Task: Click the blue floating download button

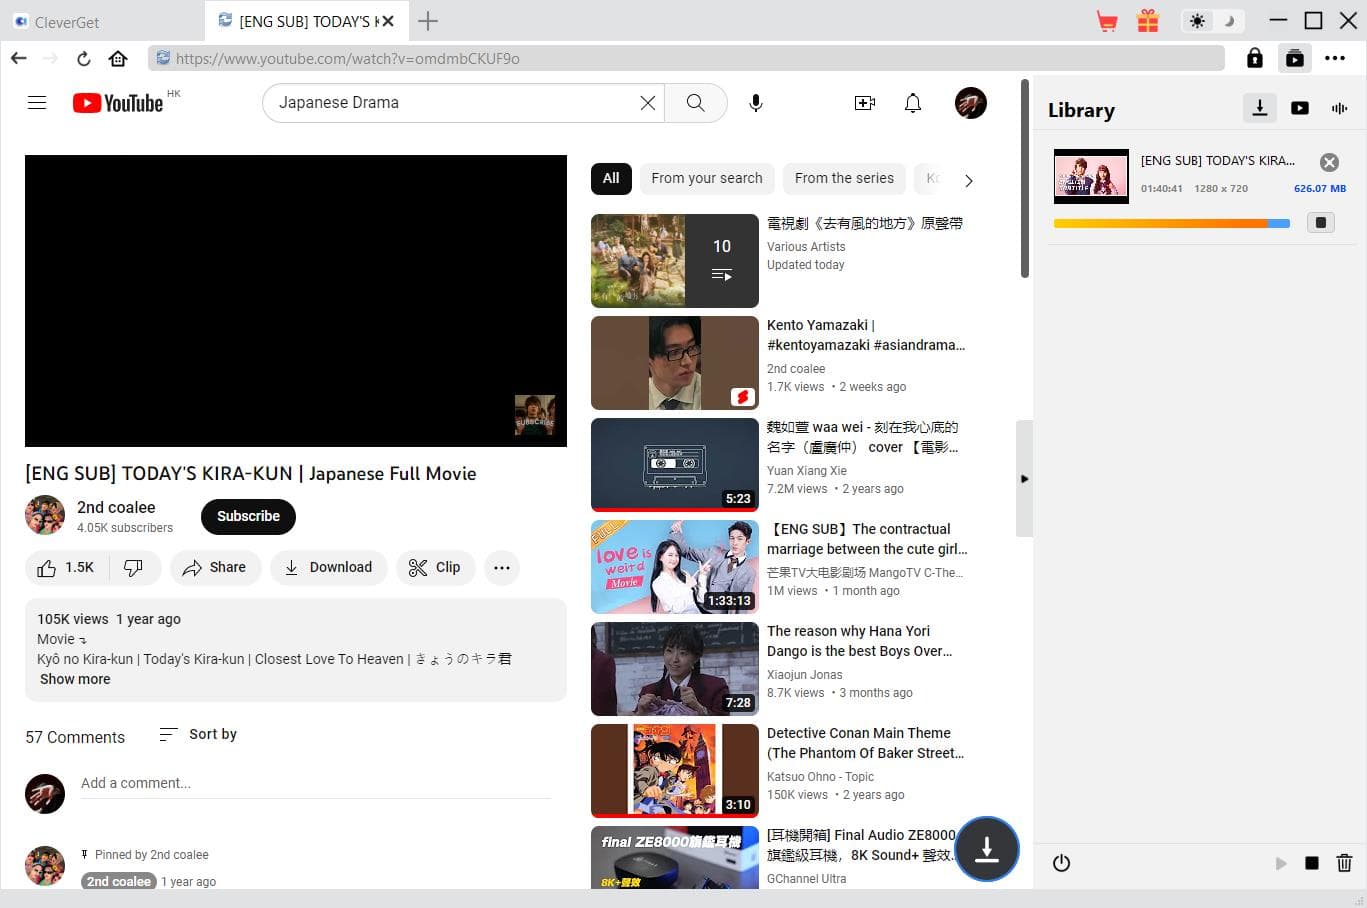Action: click(x=986, y=849)
